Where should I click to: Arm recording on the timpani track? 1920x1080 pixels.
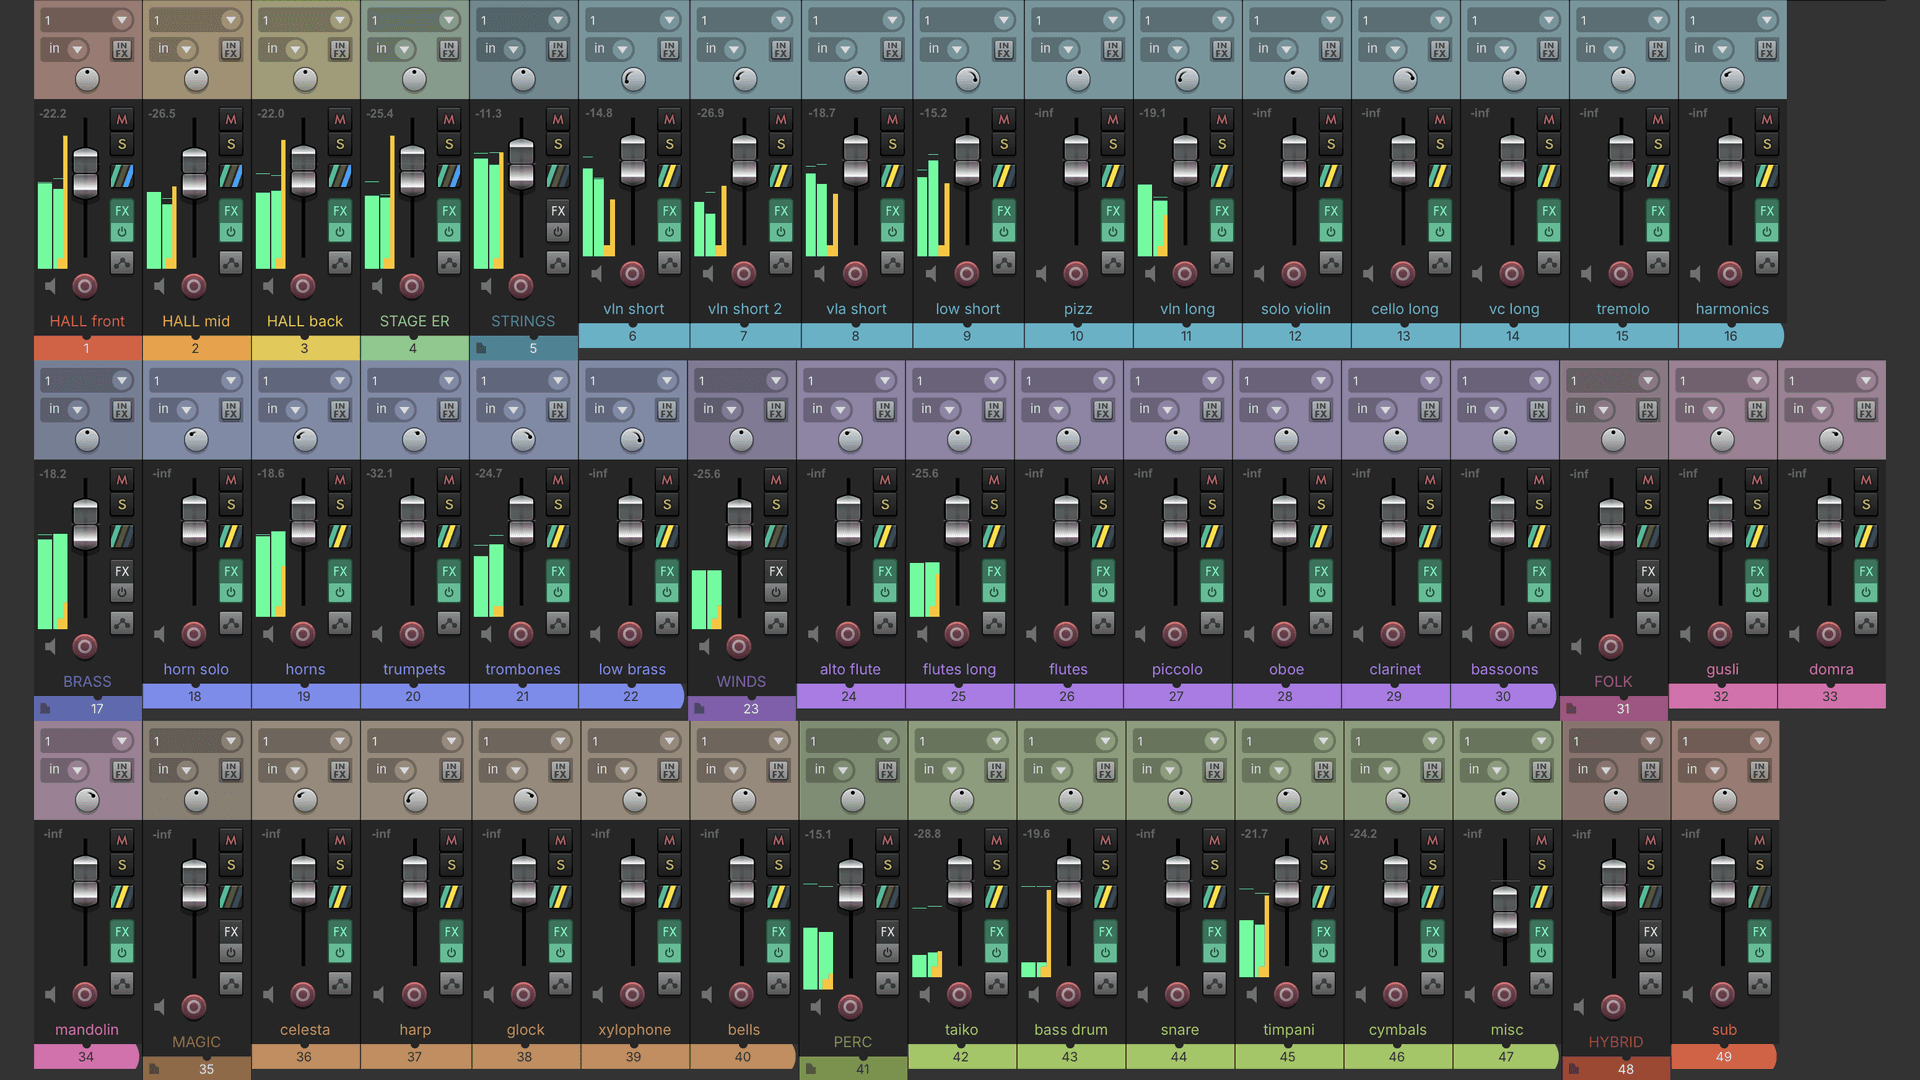pyautogui.click(x=1286, y=994)
